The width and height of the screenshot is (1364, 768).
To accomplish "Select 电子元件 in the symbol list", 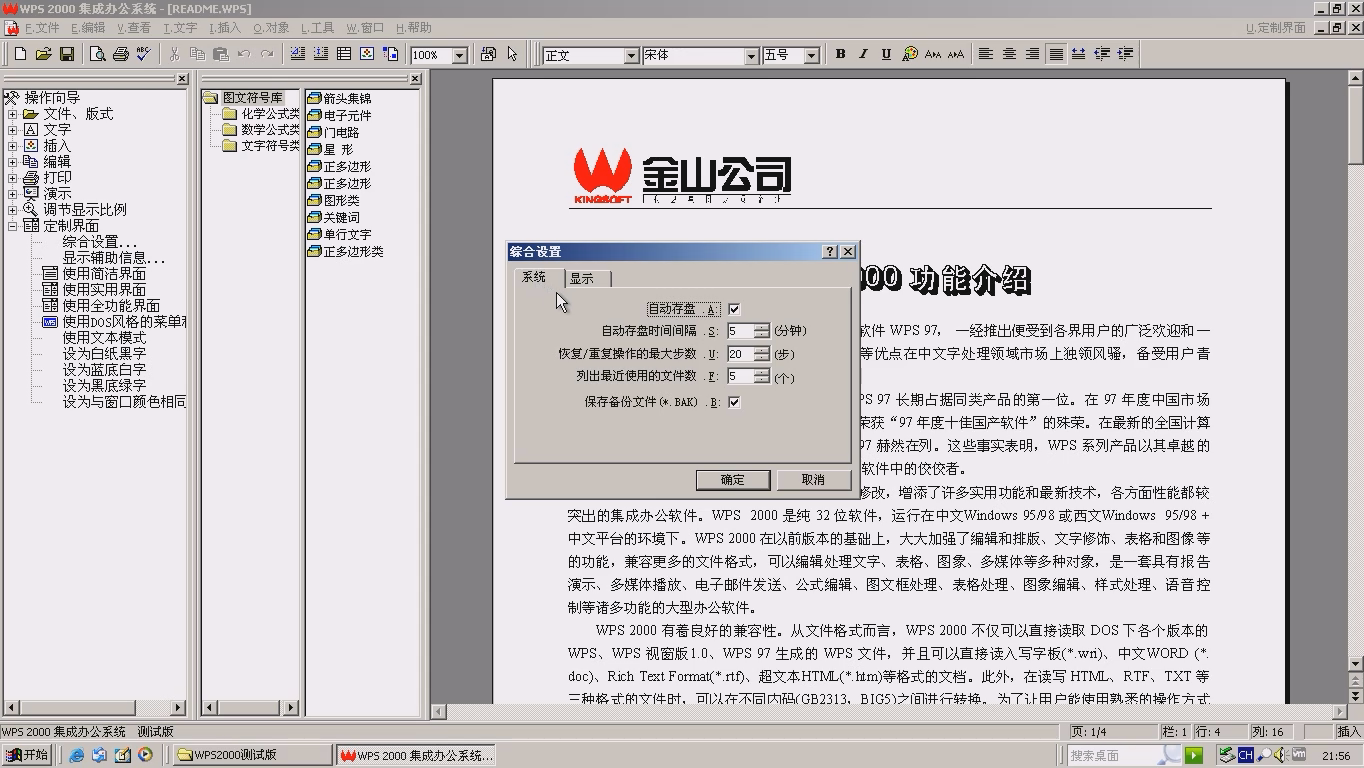I will [347, 115].
